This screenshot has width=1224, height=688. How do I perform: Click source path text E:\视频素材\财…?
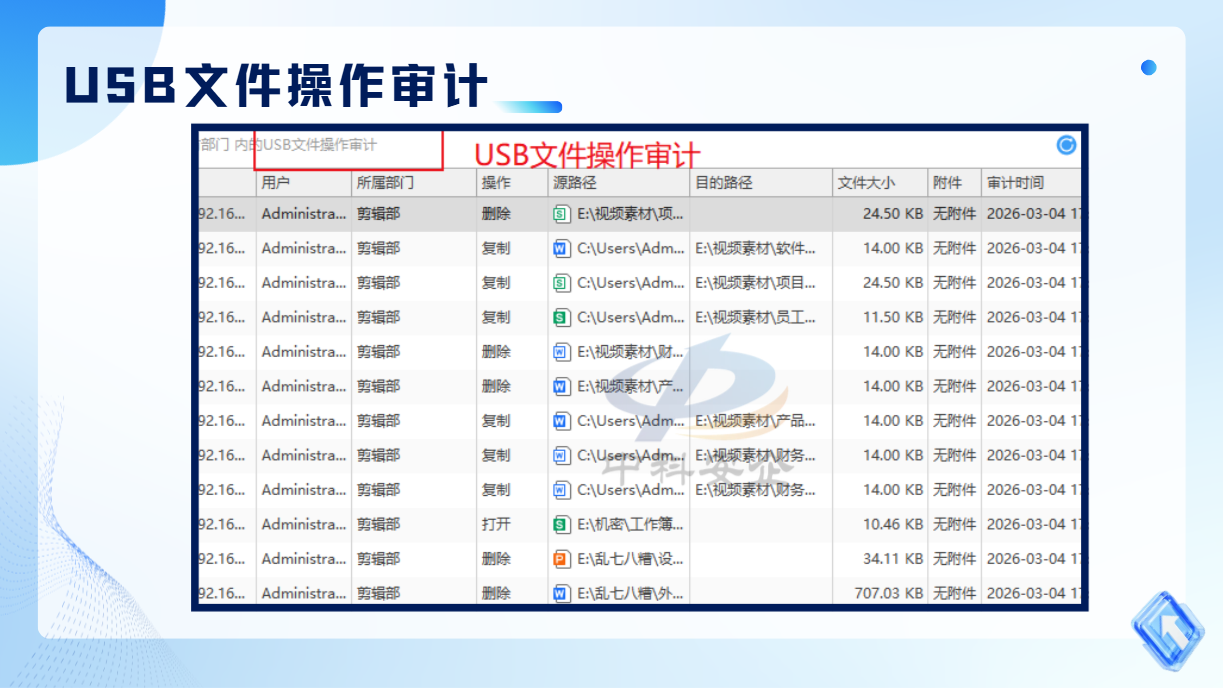point(631,352)
